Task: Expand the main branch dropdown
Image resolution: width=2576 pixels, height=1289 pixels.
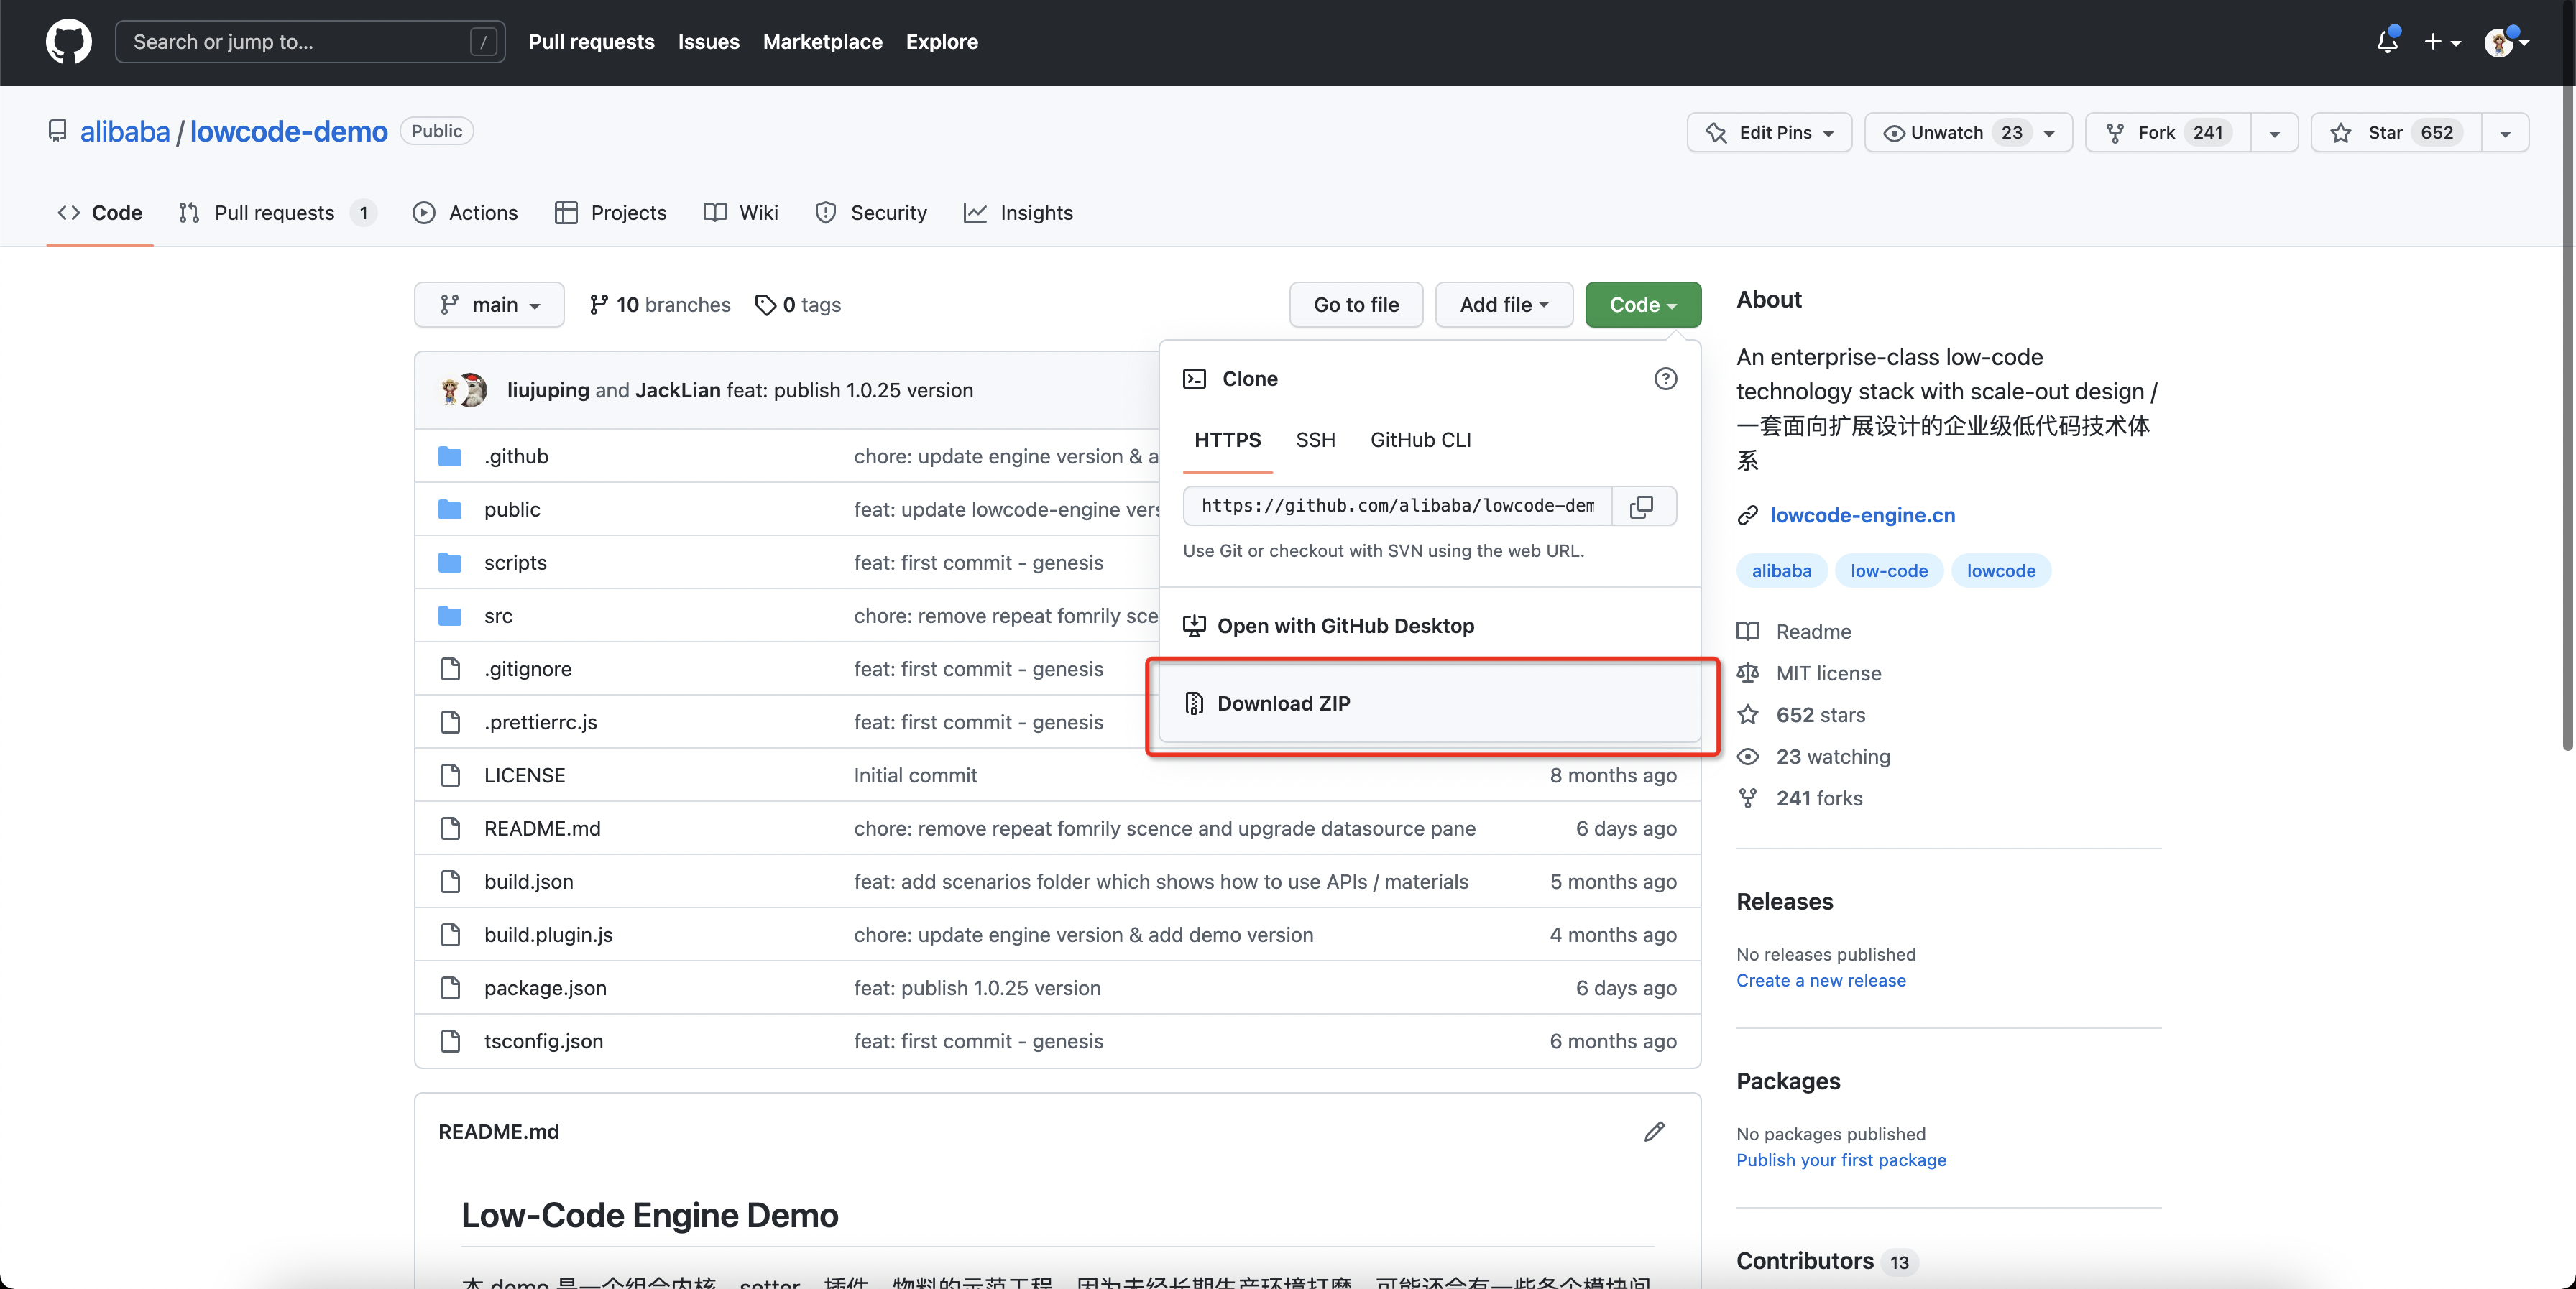Action: pyautogui.click(x=489, y=305)
